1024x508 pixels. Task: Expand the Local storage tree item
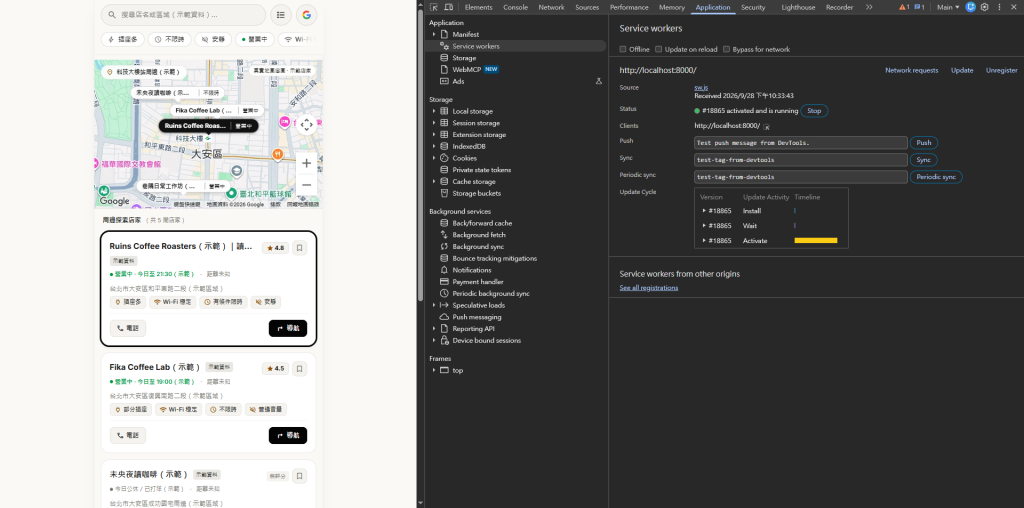pyautogui.click(x=434, y=111)
